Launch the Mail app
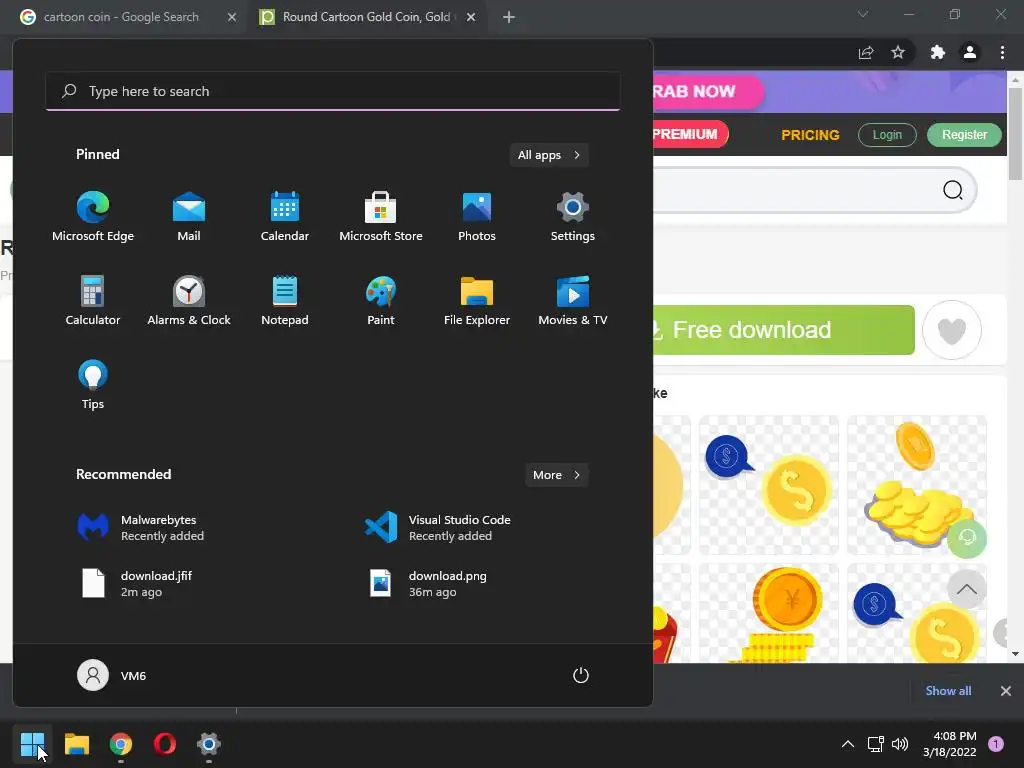1024x768 pixels. (189, 217)
